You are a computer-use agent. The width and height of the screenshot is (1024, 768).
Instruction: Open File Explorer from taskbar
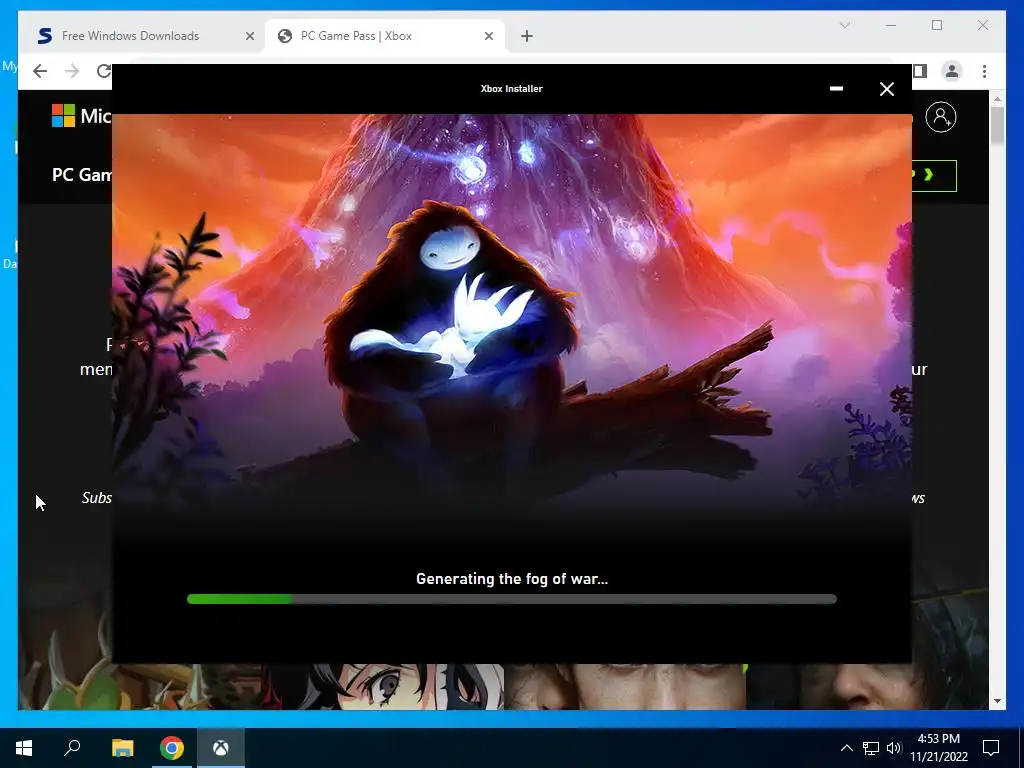tap(122, 748)
